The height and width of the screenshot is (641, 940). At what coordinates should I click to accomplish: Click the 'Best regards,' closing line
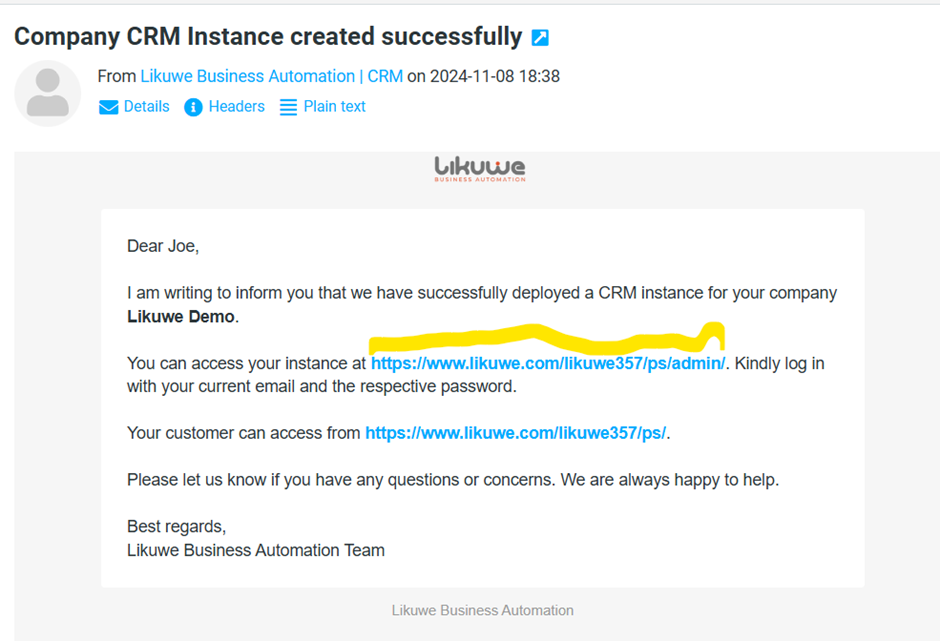coord(177,526)
